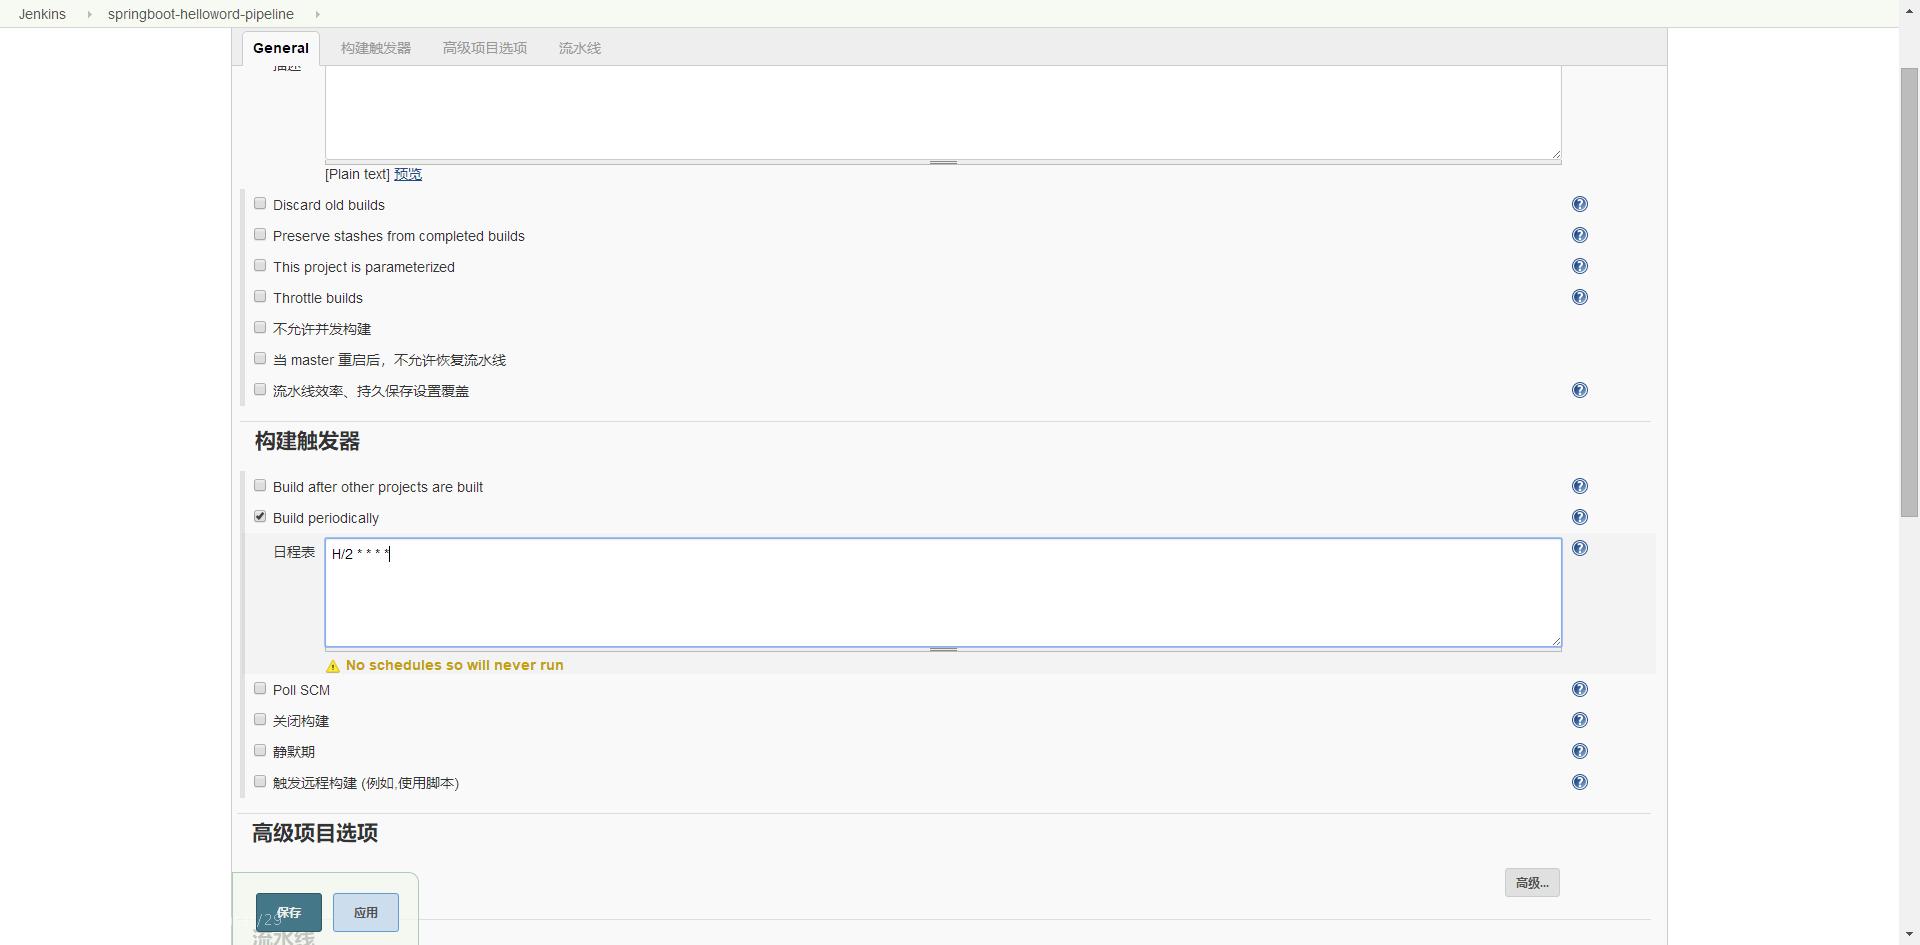
Task: Open help for 触发远程构建
Action: pos(1580,782)
